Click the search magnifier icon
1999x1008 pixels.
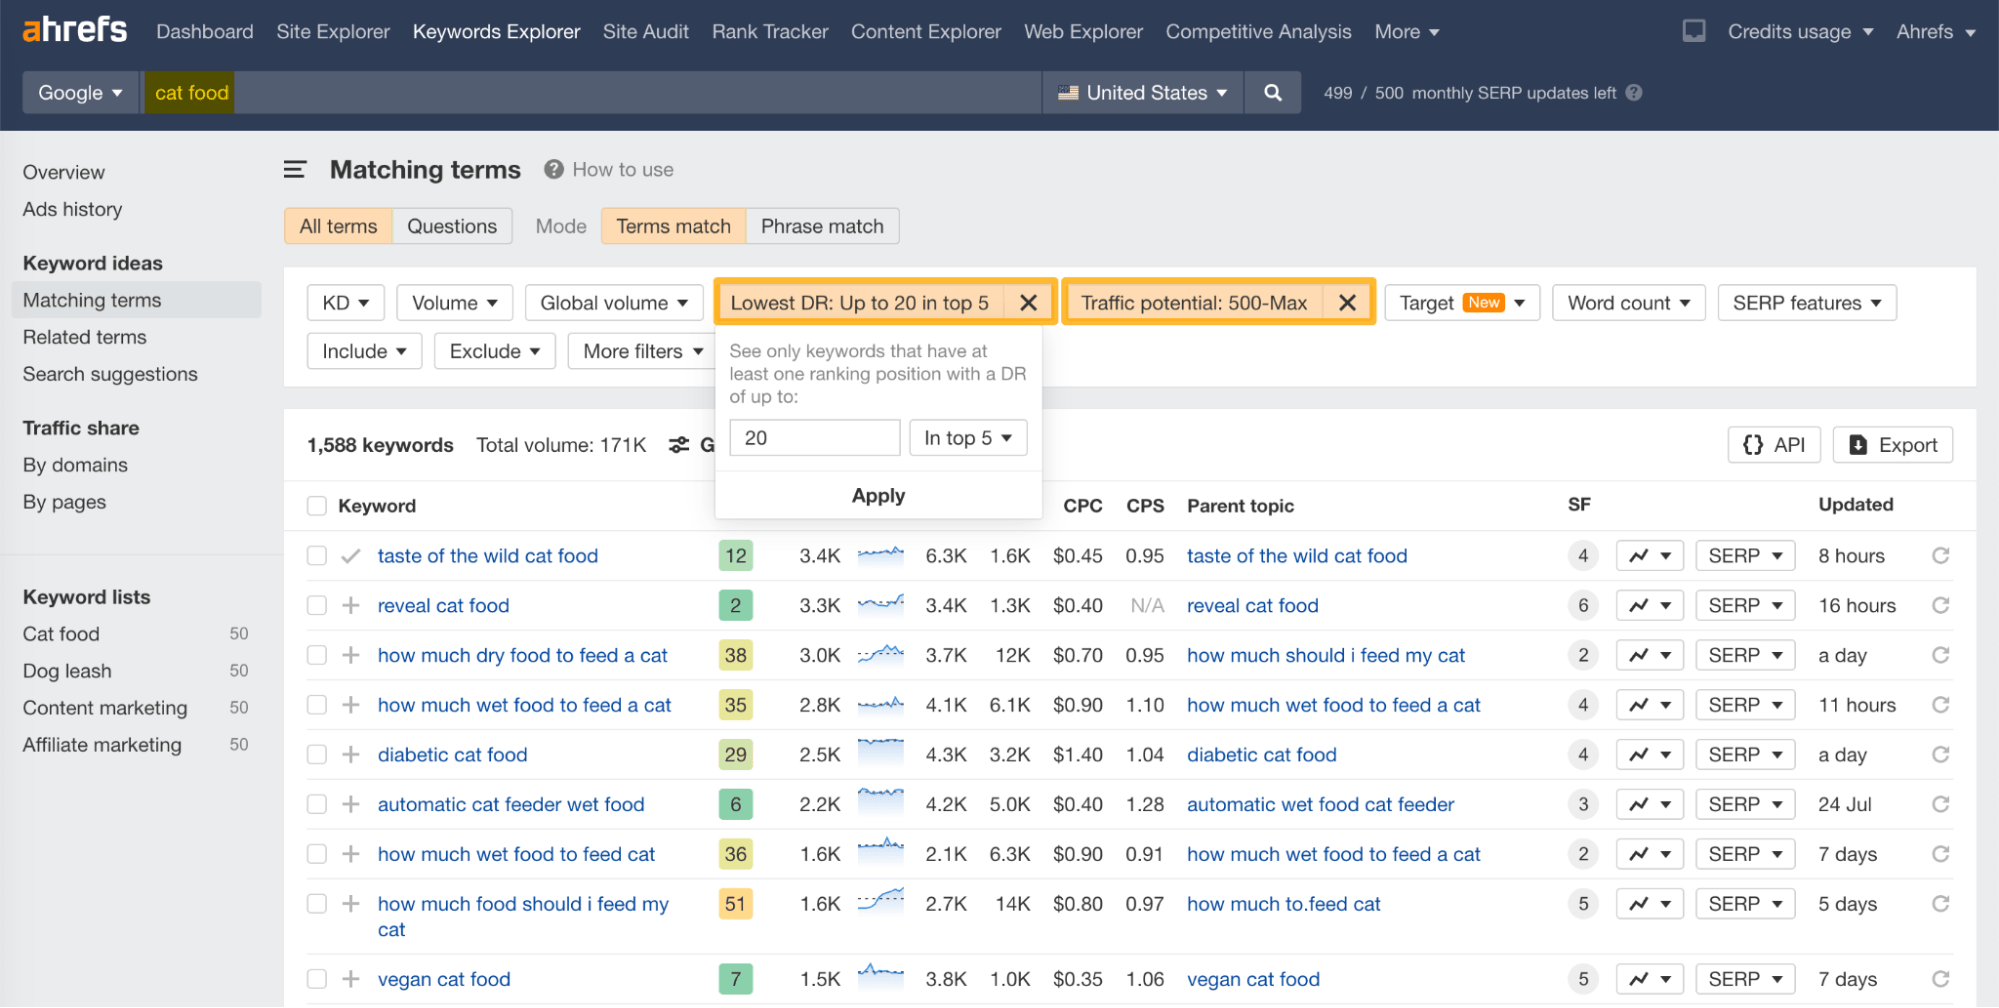[x=1271, y=92]
